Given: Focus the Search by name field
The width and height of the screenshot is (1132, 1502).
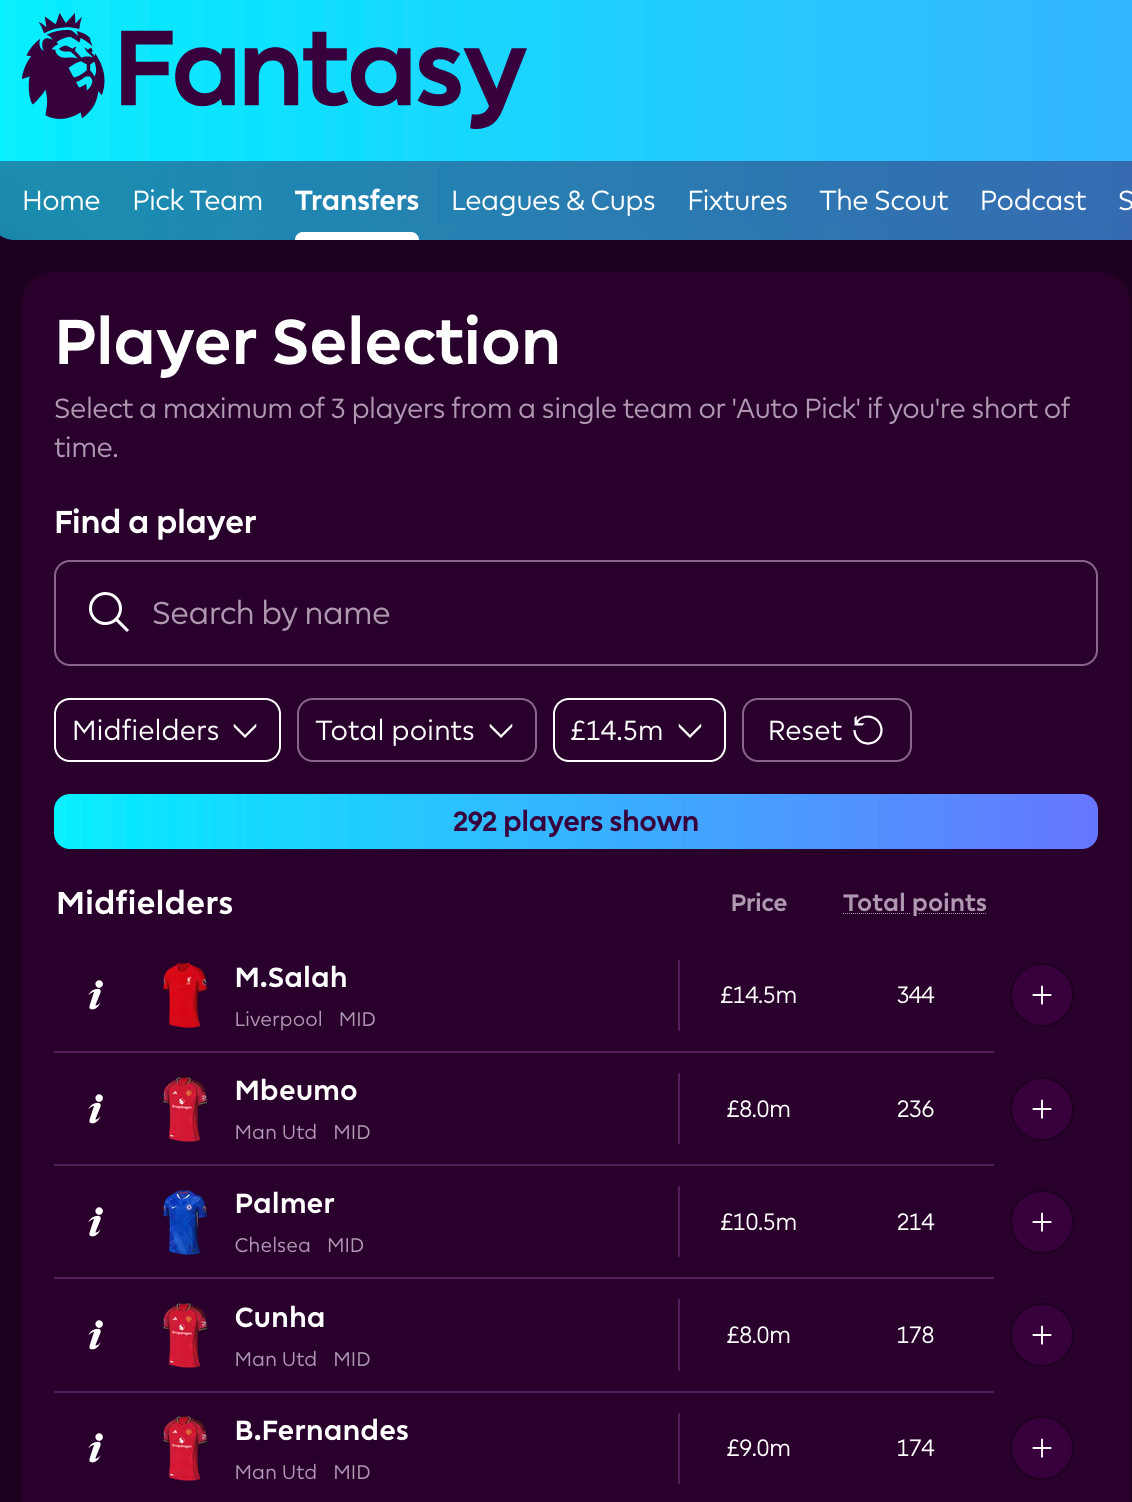Looking at the screenshot, I should [576, 613].
